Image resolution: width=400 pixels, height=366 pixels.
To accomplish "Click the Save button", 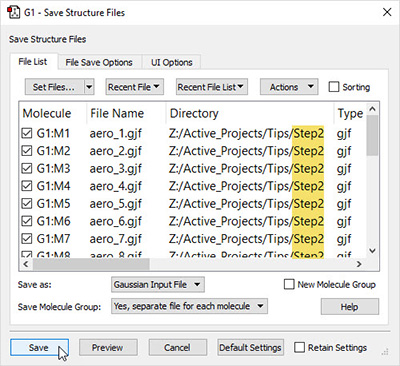I will 39,348.
